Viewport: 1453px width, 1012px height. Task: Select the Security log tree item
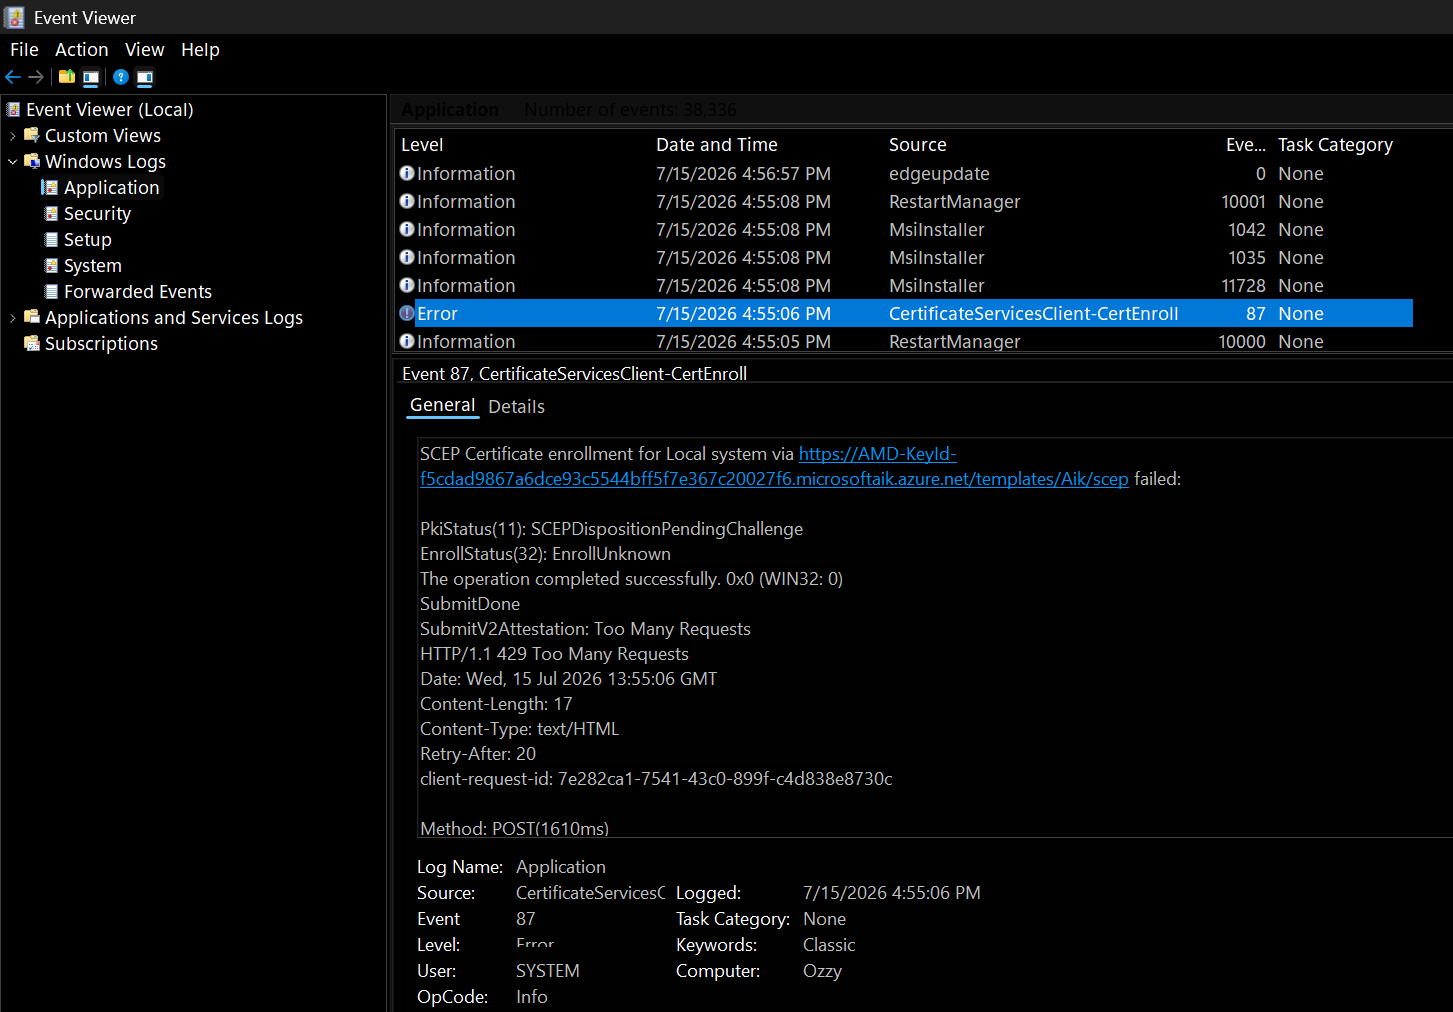(97, 213)
